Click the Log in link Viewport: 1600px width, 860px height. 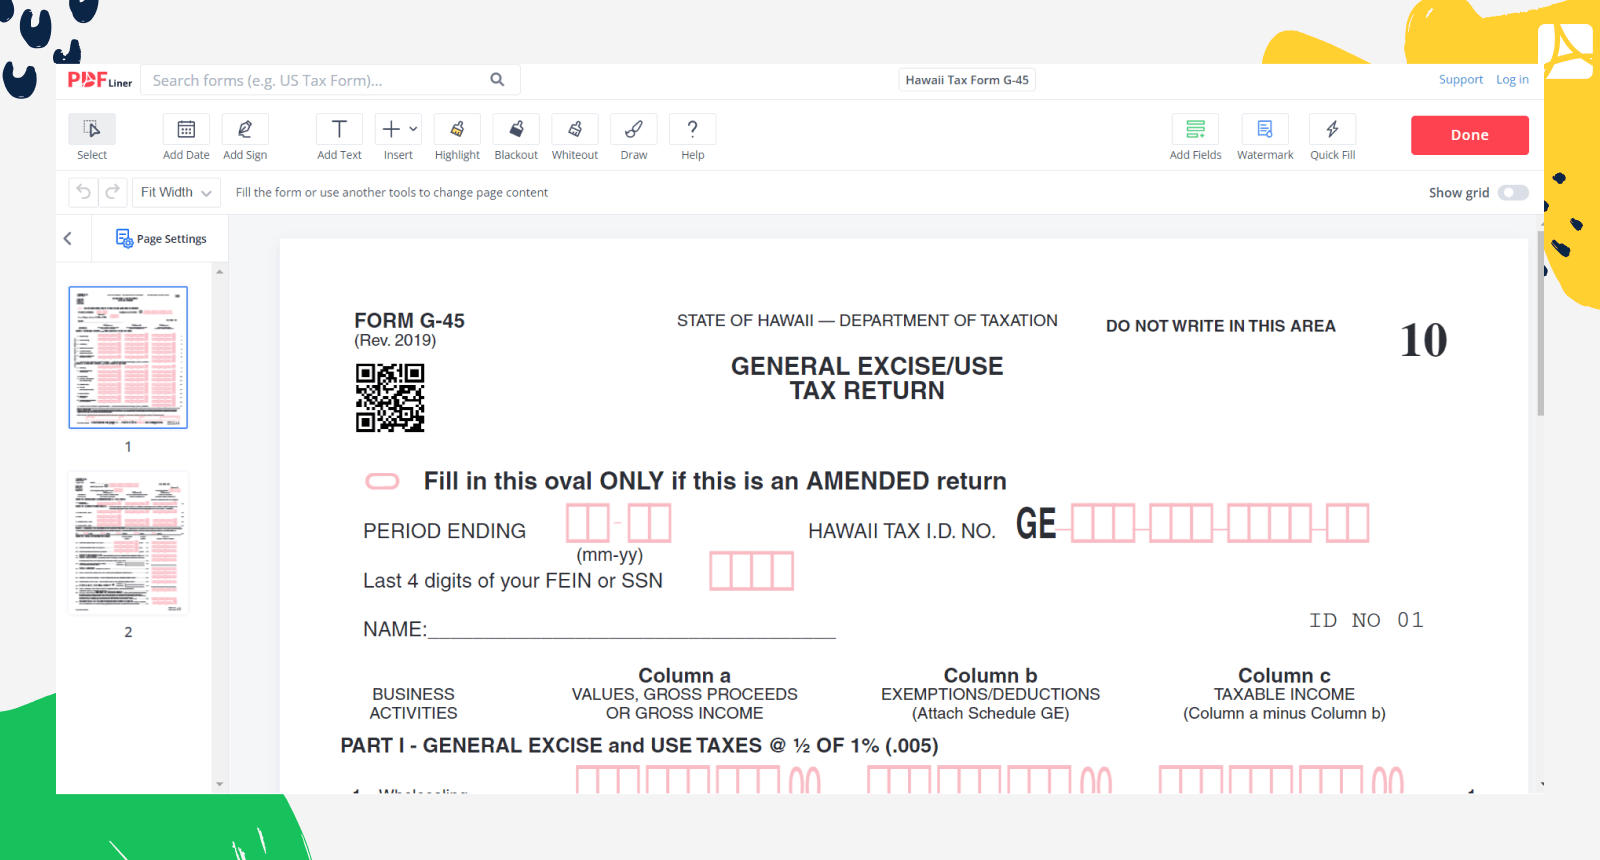click(1512, 80)
